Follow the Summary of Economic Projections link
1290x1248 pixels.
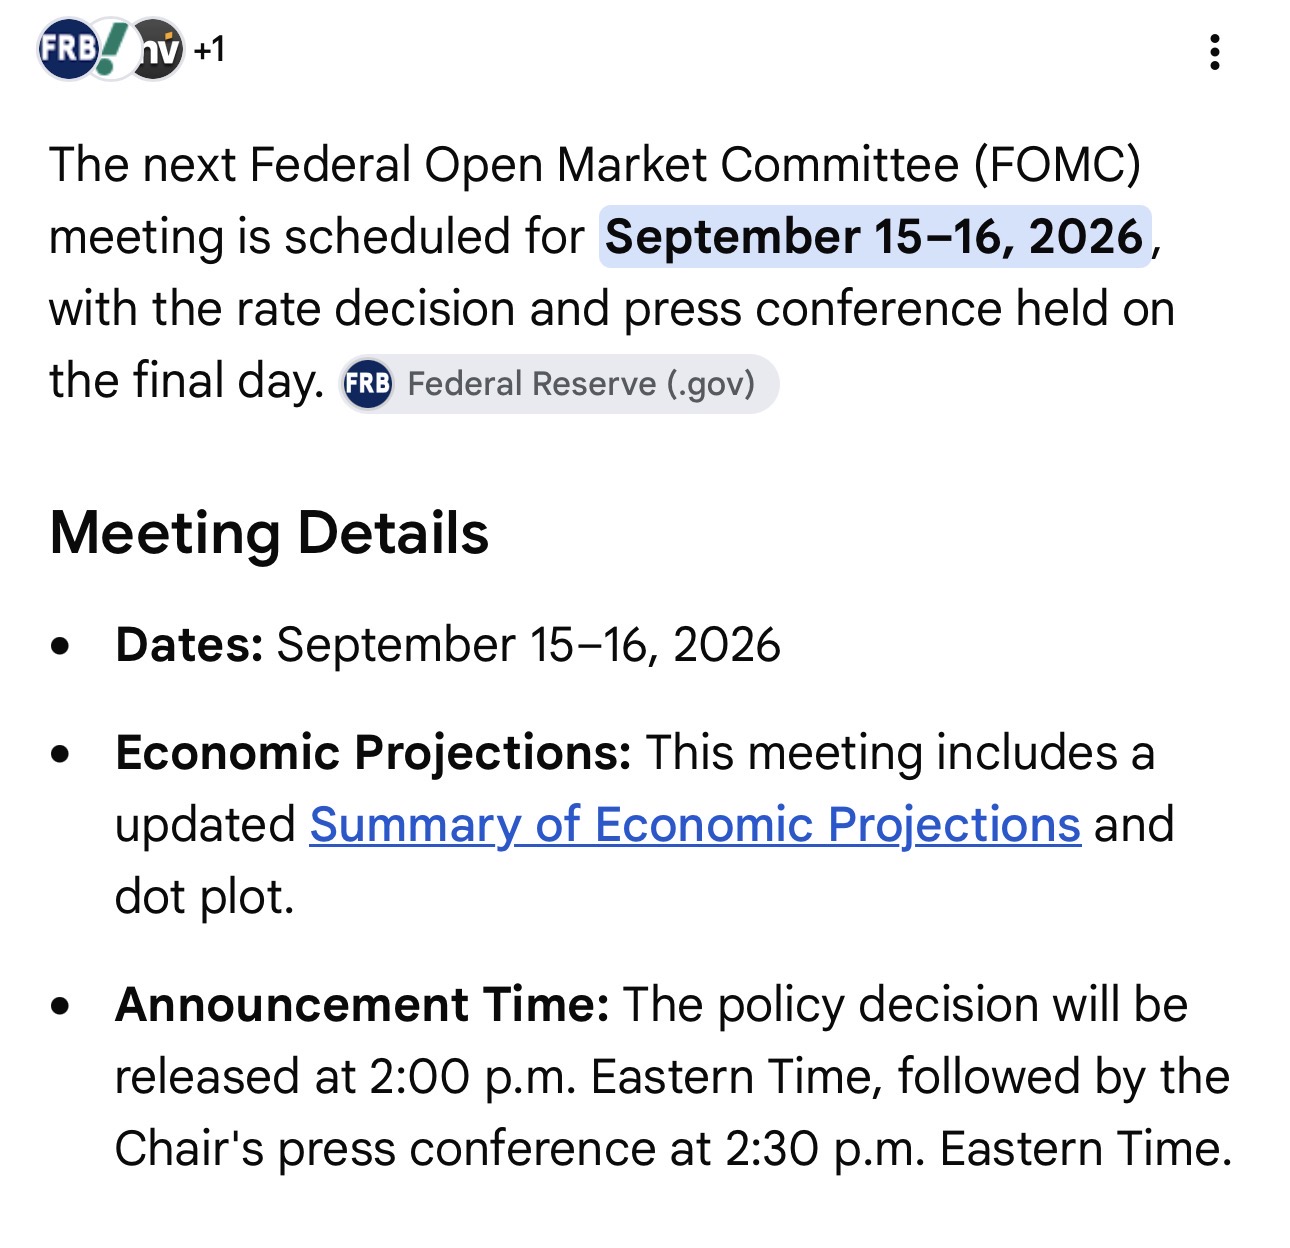pyautogui.click(x=695, y=825)
